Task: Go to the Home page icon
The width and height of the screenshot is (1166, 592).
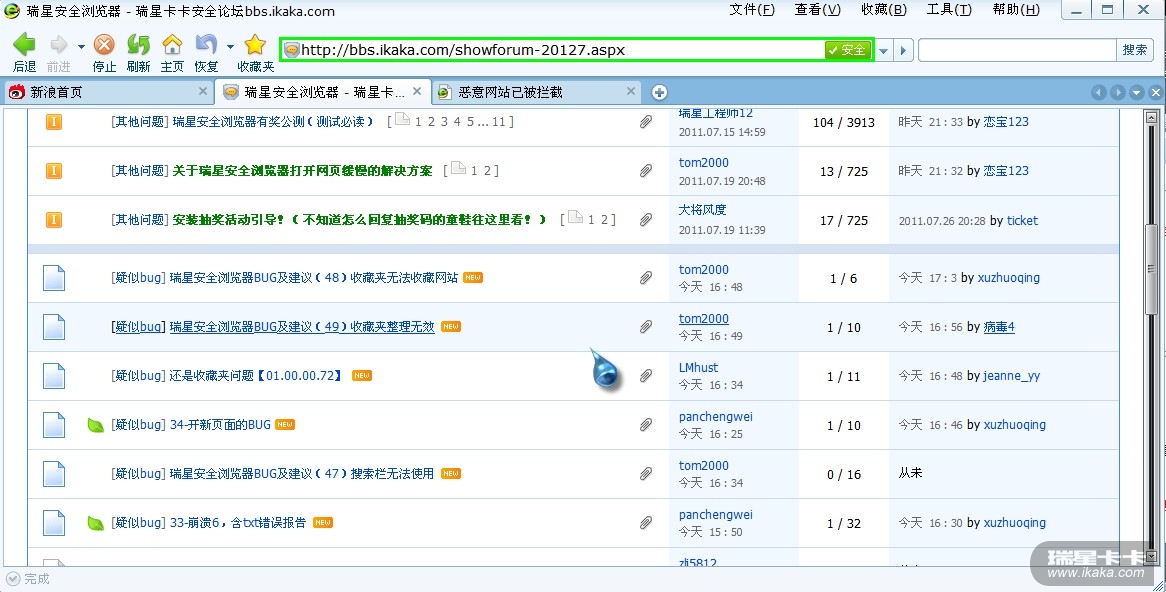Action: tap(173, 45)
